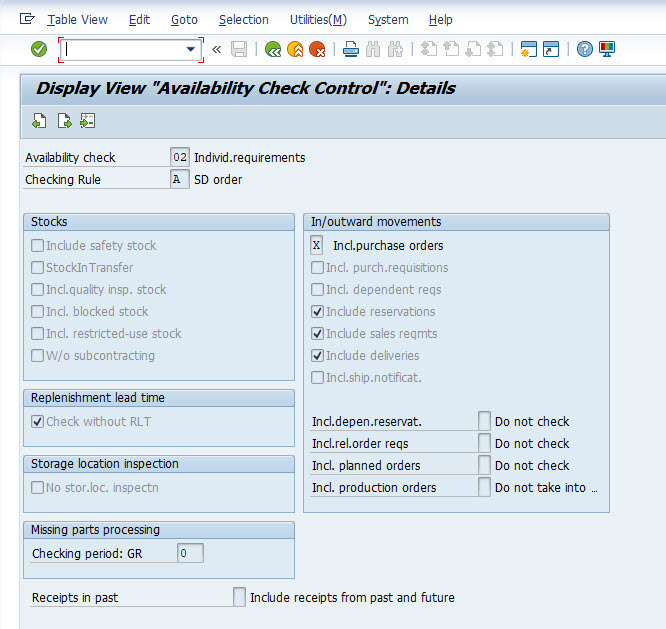Click the Customize Local Layout monitor icon
Screen dimensions: 666x629
[x=607, y=49]
